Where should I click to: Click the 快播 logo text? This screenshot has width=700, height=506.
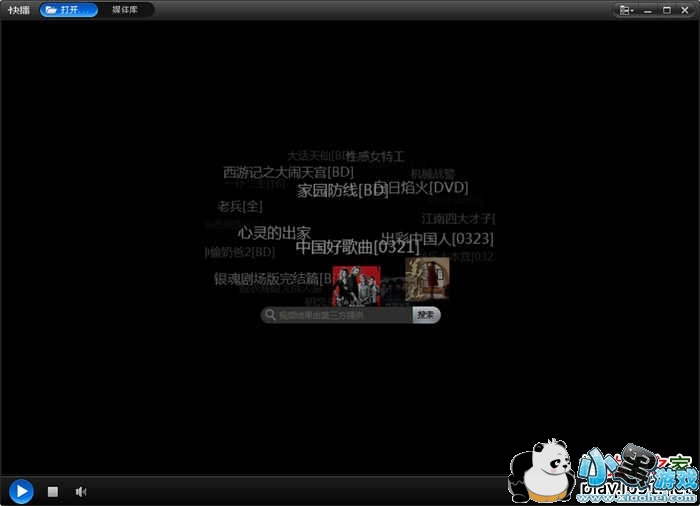pyautogui.click(x=19, y=10)
